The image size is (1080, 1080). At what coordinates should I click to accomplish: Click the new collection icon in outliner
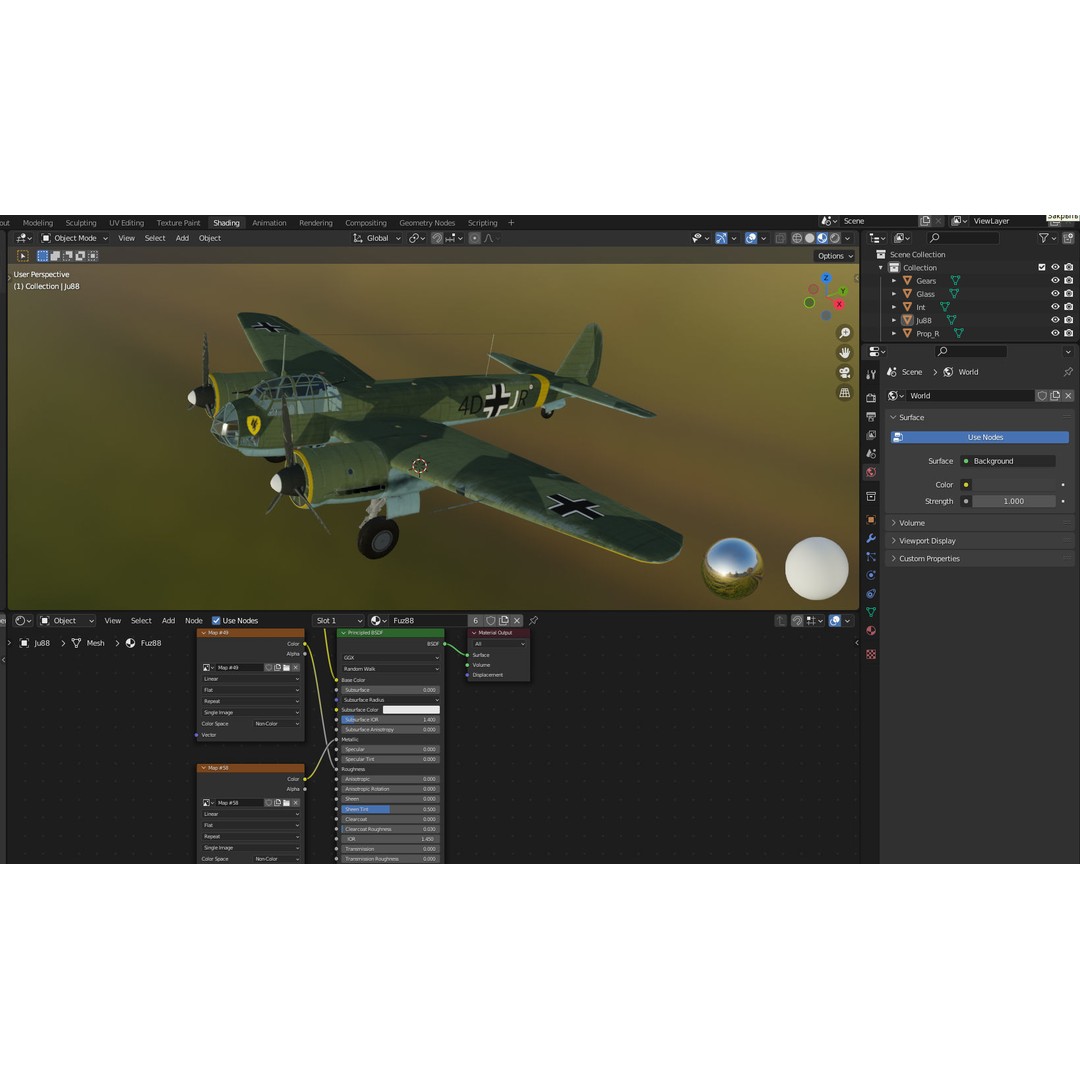(1068, 238)
